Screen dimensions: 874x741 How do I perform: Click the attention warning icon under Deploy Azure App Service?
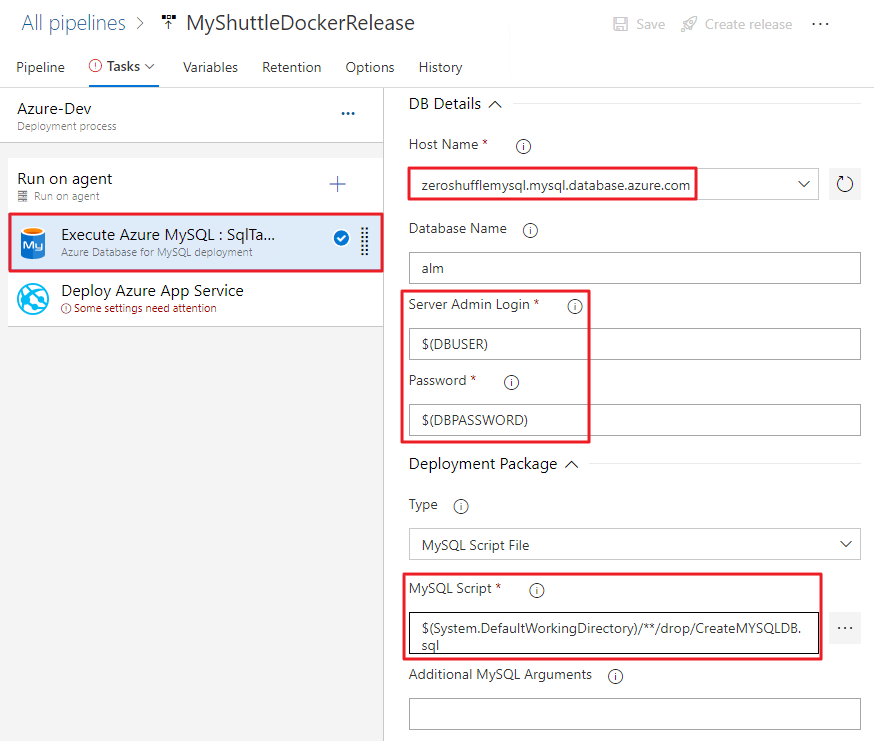pos(66,308)
